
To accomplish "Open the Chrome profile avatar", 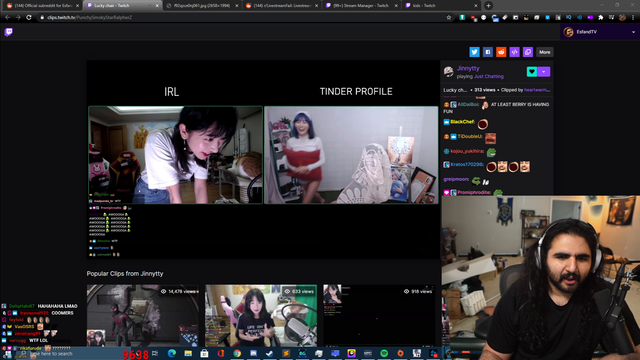I will 622,18.
